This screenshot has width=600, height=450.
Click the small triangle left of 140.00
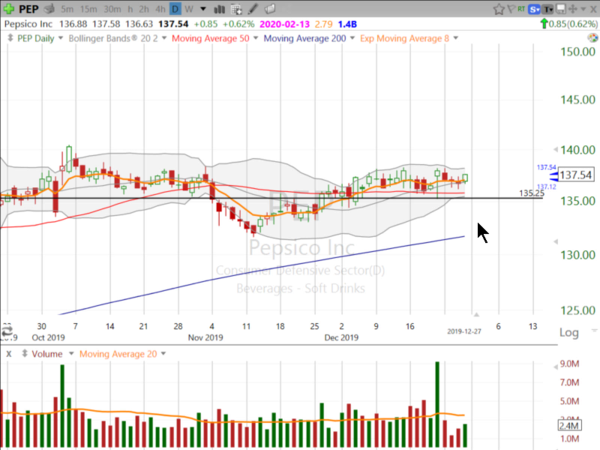point(556,150)
